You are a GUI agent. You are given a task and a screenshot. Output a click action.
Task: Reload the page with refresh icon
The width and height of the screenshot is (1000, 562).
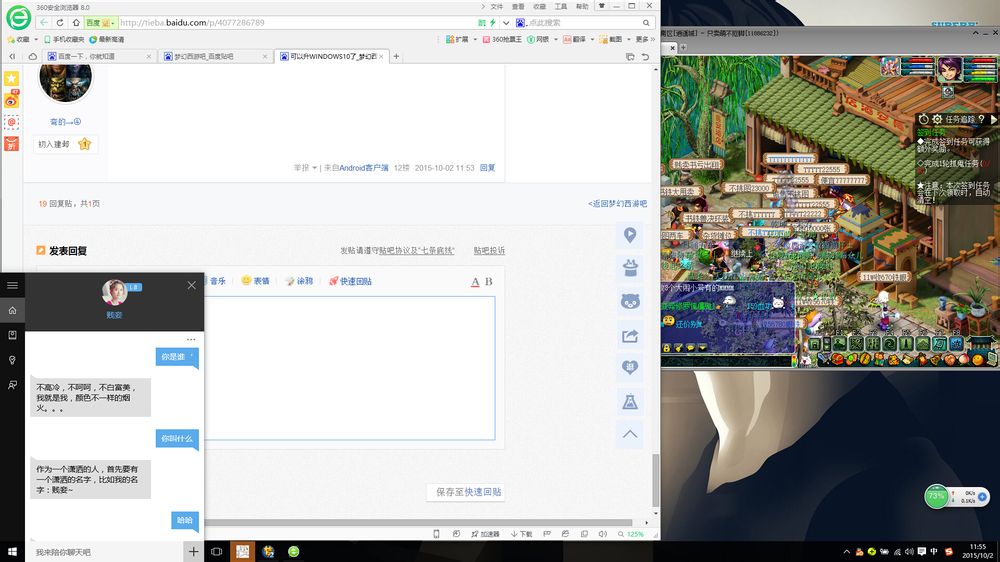[60, 22]
